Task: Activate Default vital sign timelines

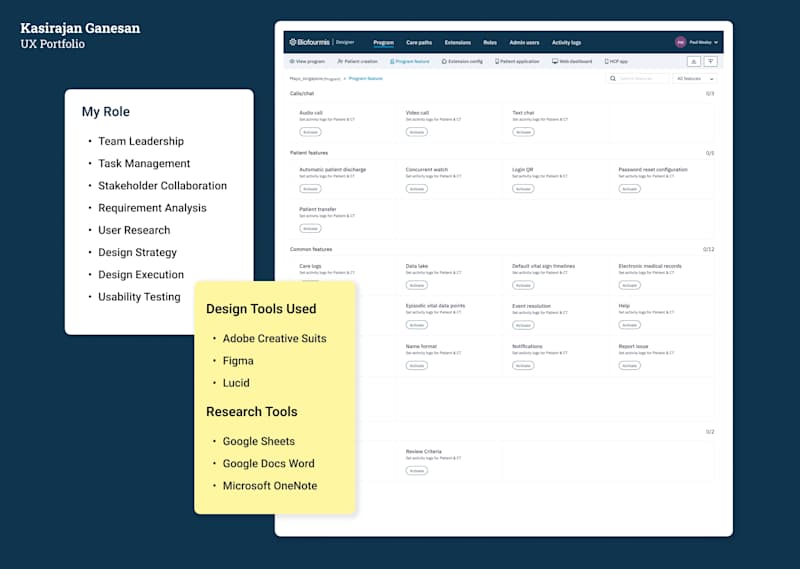Action: point(523,285)
